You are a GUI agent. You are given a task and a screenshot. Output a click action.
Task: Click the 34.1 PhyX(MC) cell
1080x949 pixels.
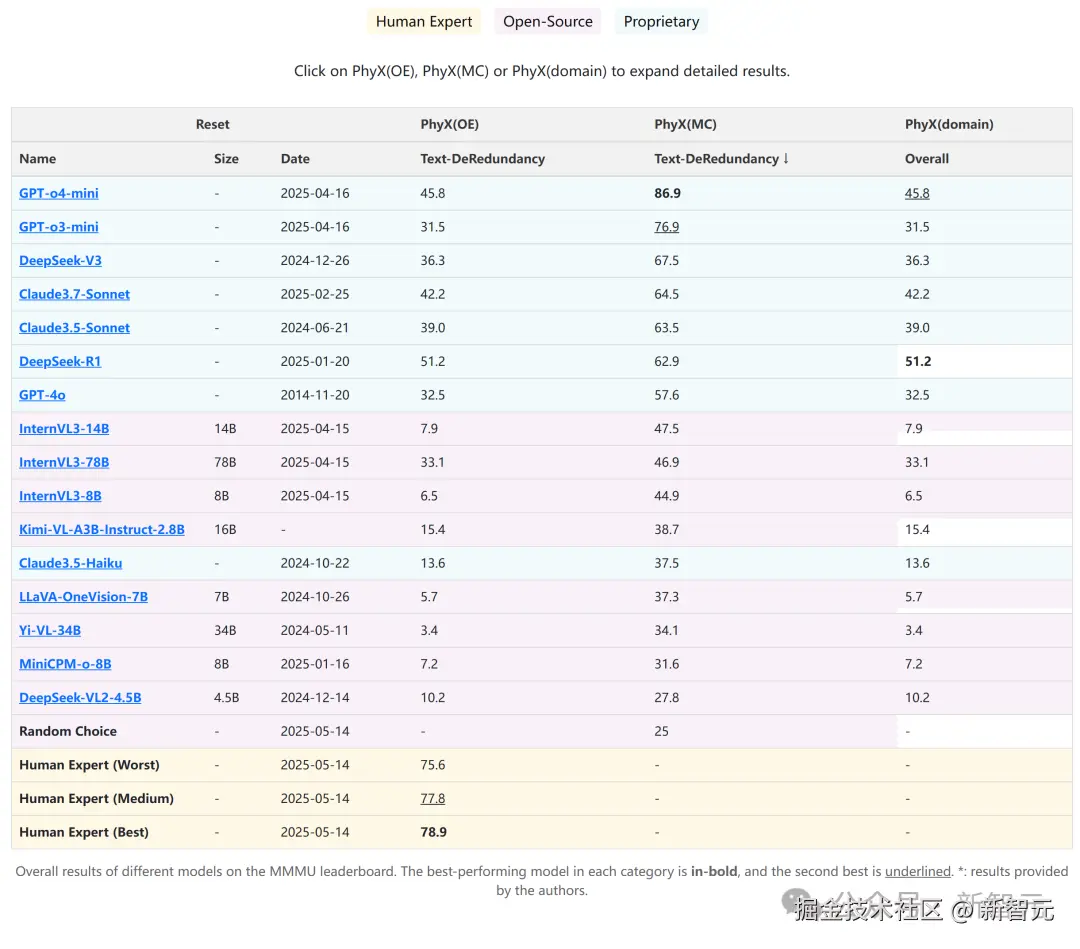[667, 631]
